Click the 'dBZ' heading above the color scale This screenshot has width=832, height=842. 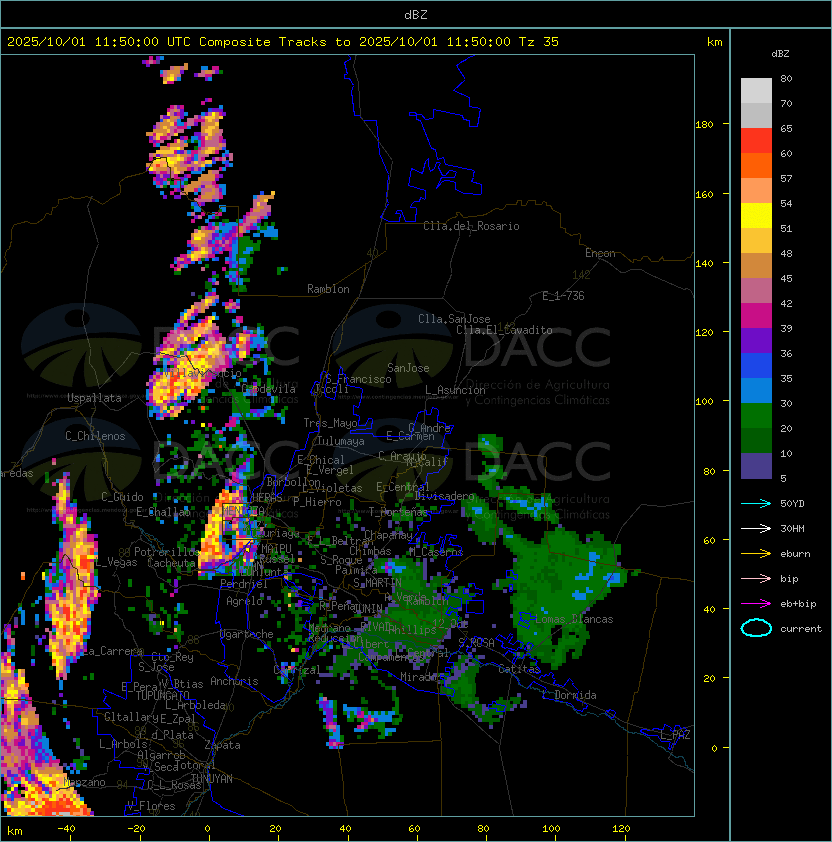780,54
